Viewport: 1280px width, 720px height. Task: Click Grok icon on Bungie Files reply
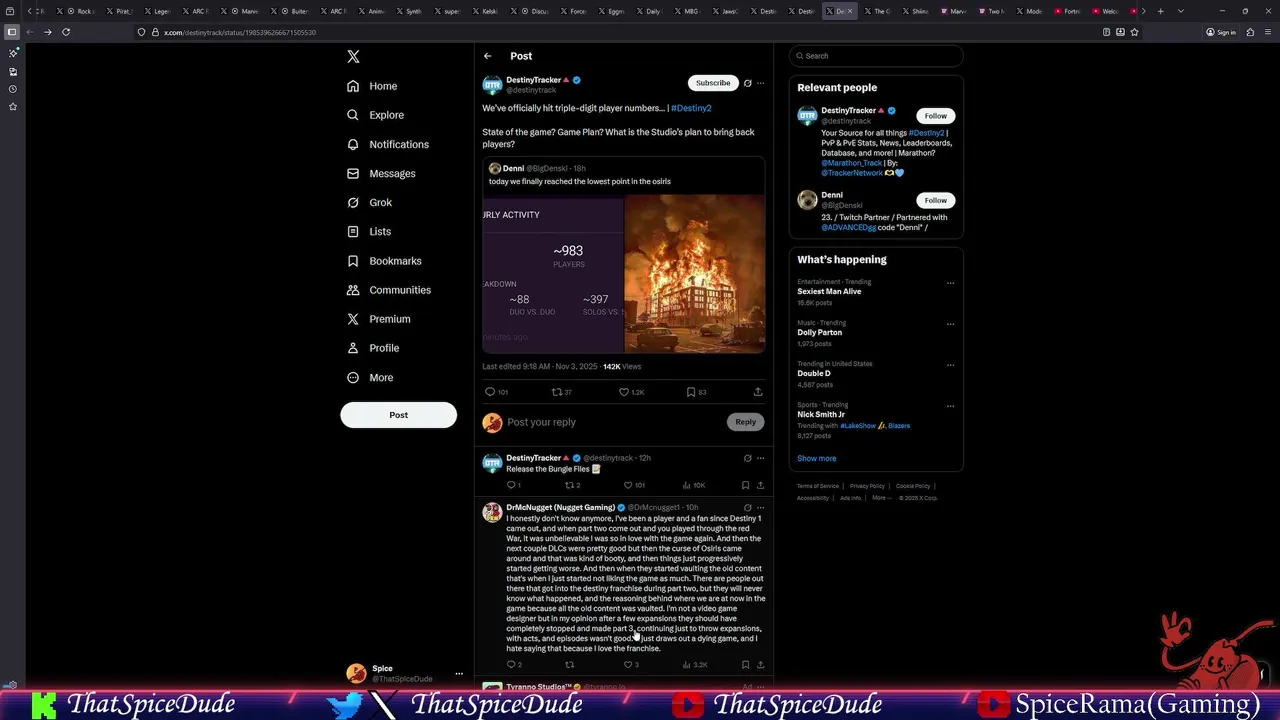tap(747, 458)
